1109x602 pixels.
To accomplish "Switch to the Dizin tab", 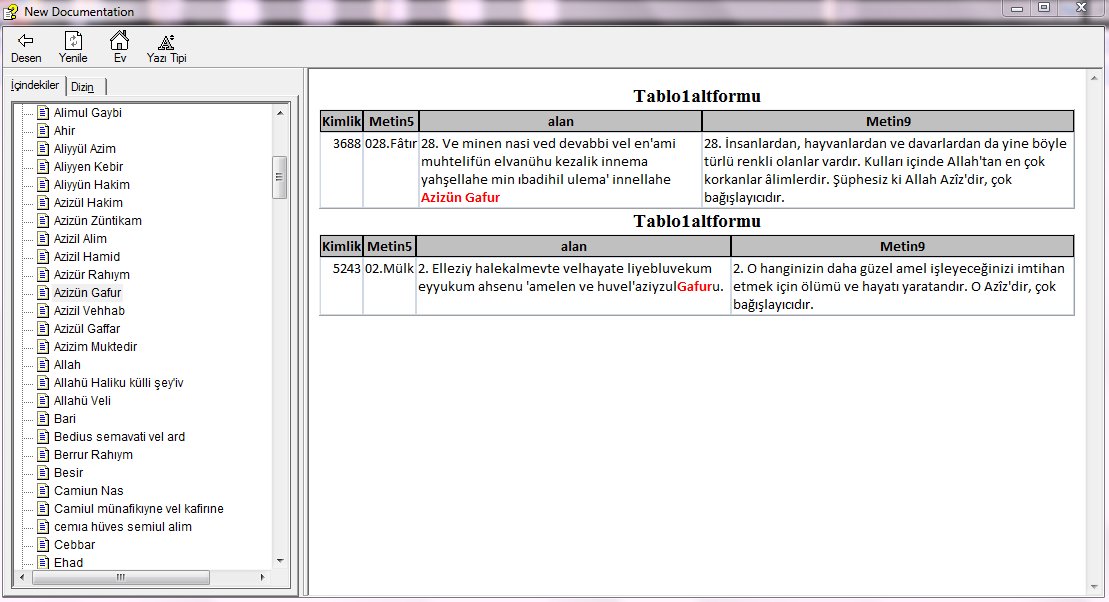I will tap(82, 87).
